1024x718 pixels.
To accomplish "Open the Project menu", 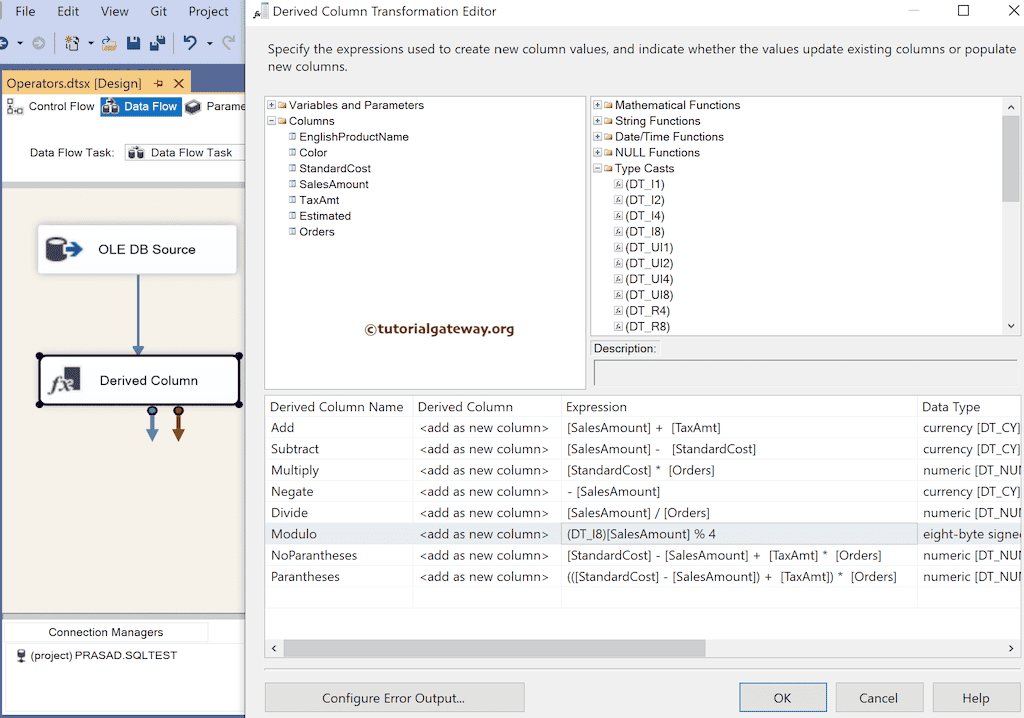I will pyautogui.click(x=208, y=11).
